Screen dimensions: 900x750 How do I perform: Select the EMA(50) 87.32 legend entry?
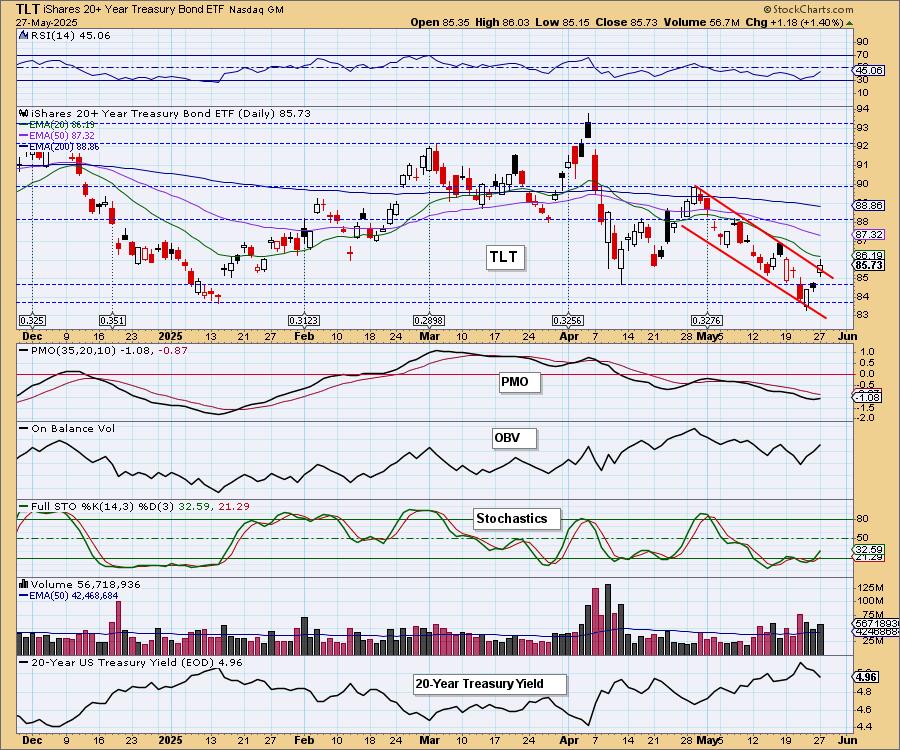tap(57, 135)
